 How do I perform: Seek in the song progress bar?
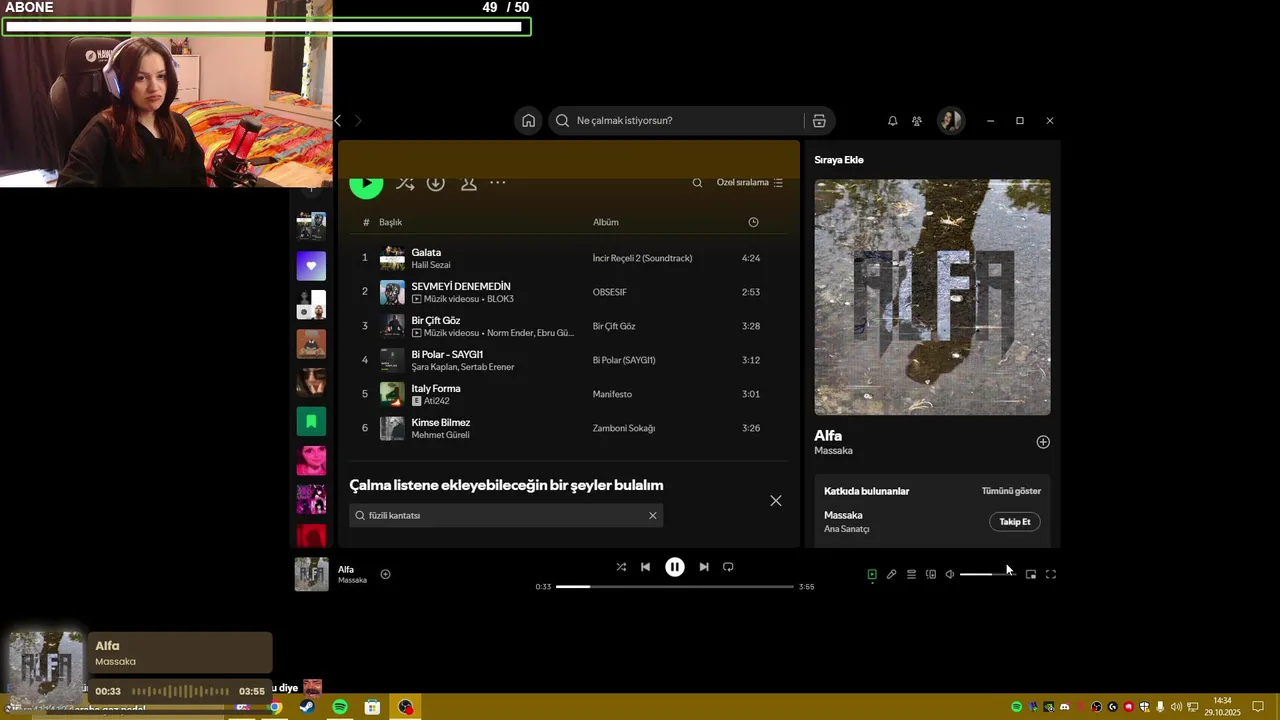coord(675,587)
